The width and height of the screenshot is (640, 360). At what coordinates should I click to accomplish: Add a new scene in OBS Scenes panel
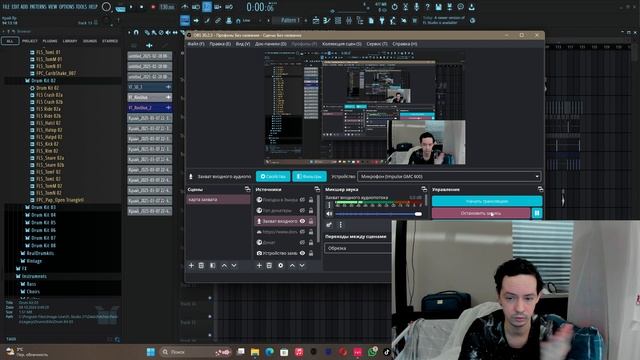tap(191, 265)
